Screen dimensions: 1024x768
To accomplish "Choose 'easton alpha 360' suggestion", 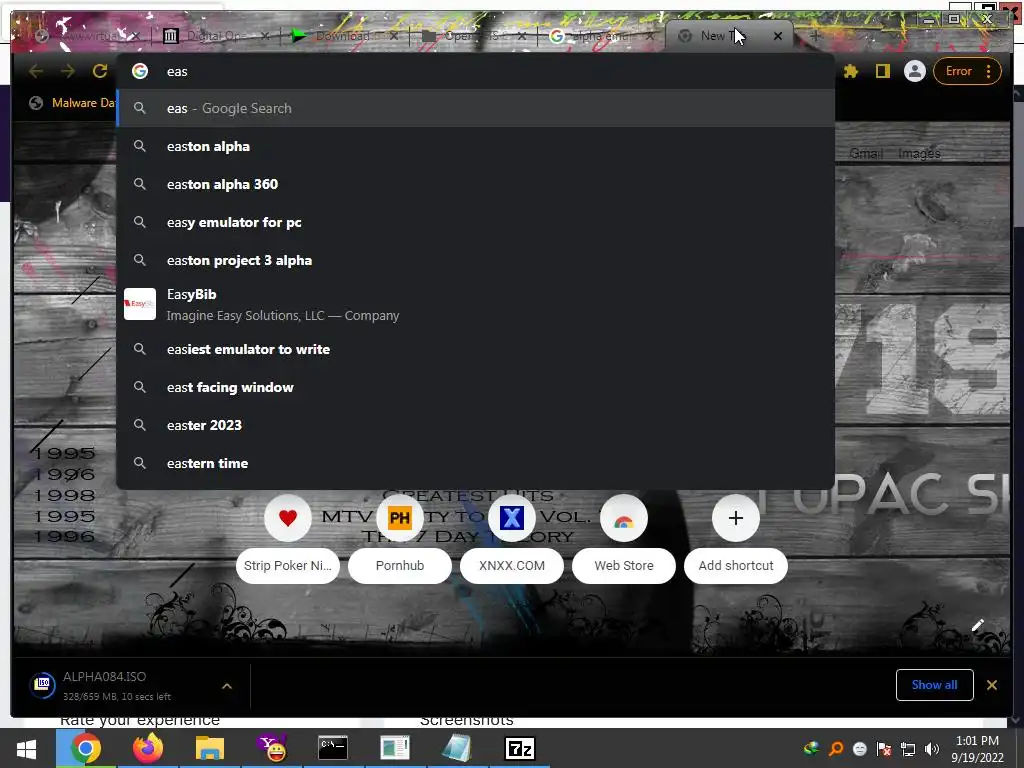I will (x=475, y=184).
